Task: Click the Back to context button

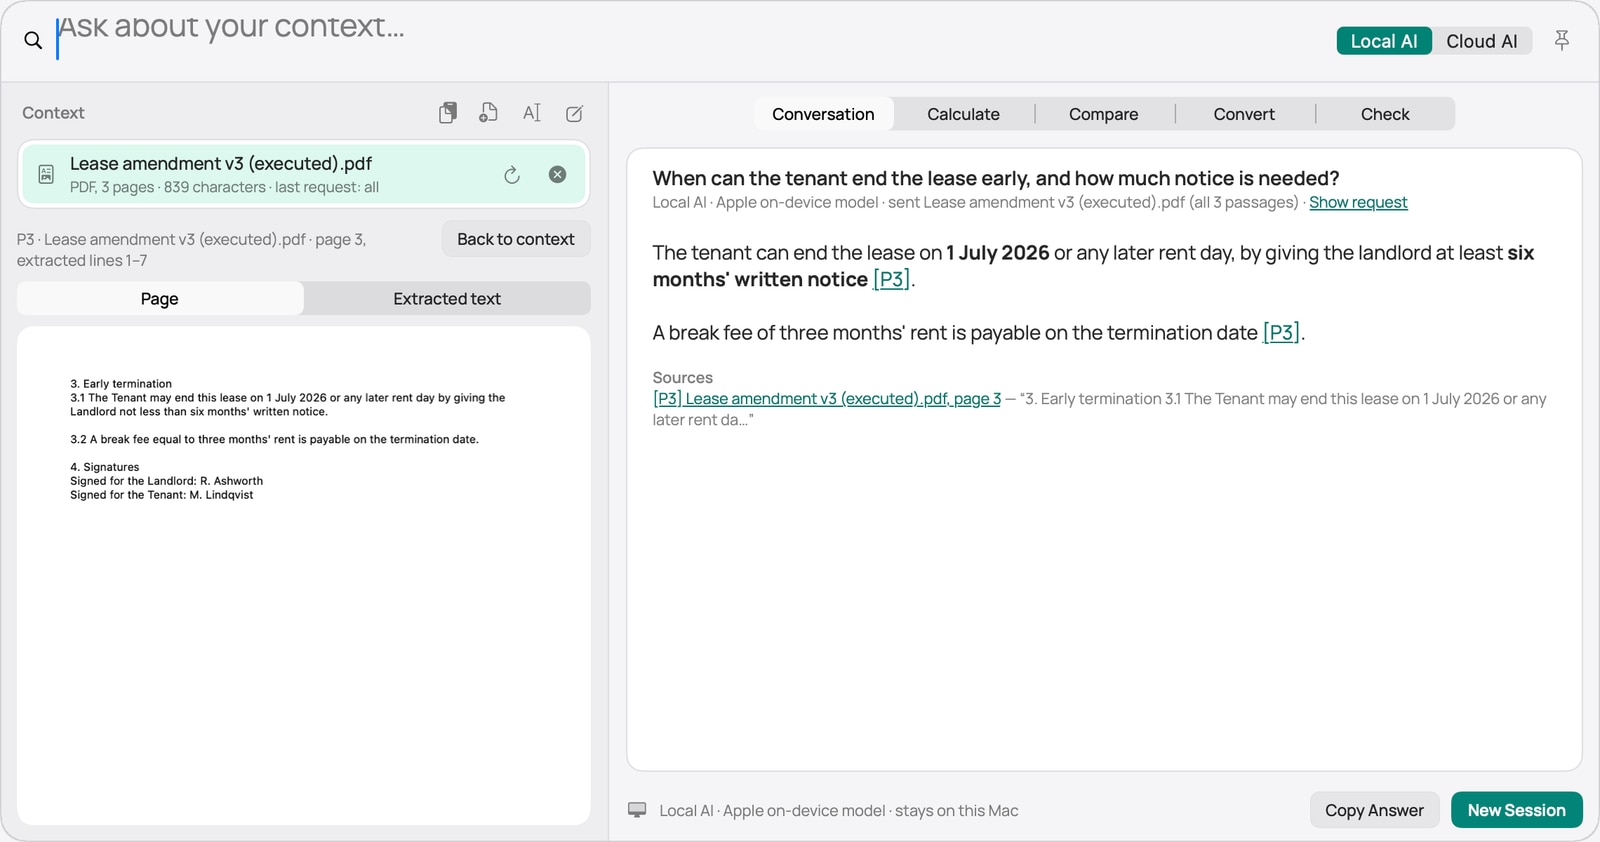Action: (x=516, y=239)
